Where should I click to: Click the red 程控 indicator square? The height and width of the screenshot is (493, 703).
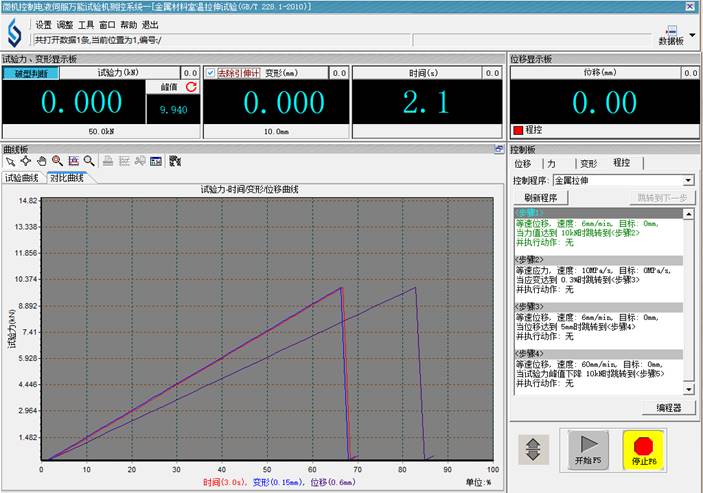coord(518,130)
